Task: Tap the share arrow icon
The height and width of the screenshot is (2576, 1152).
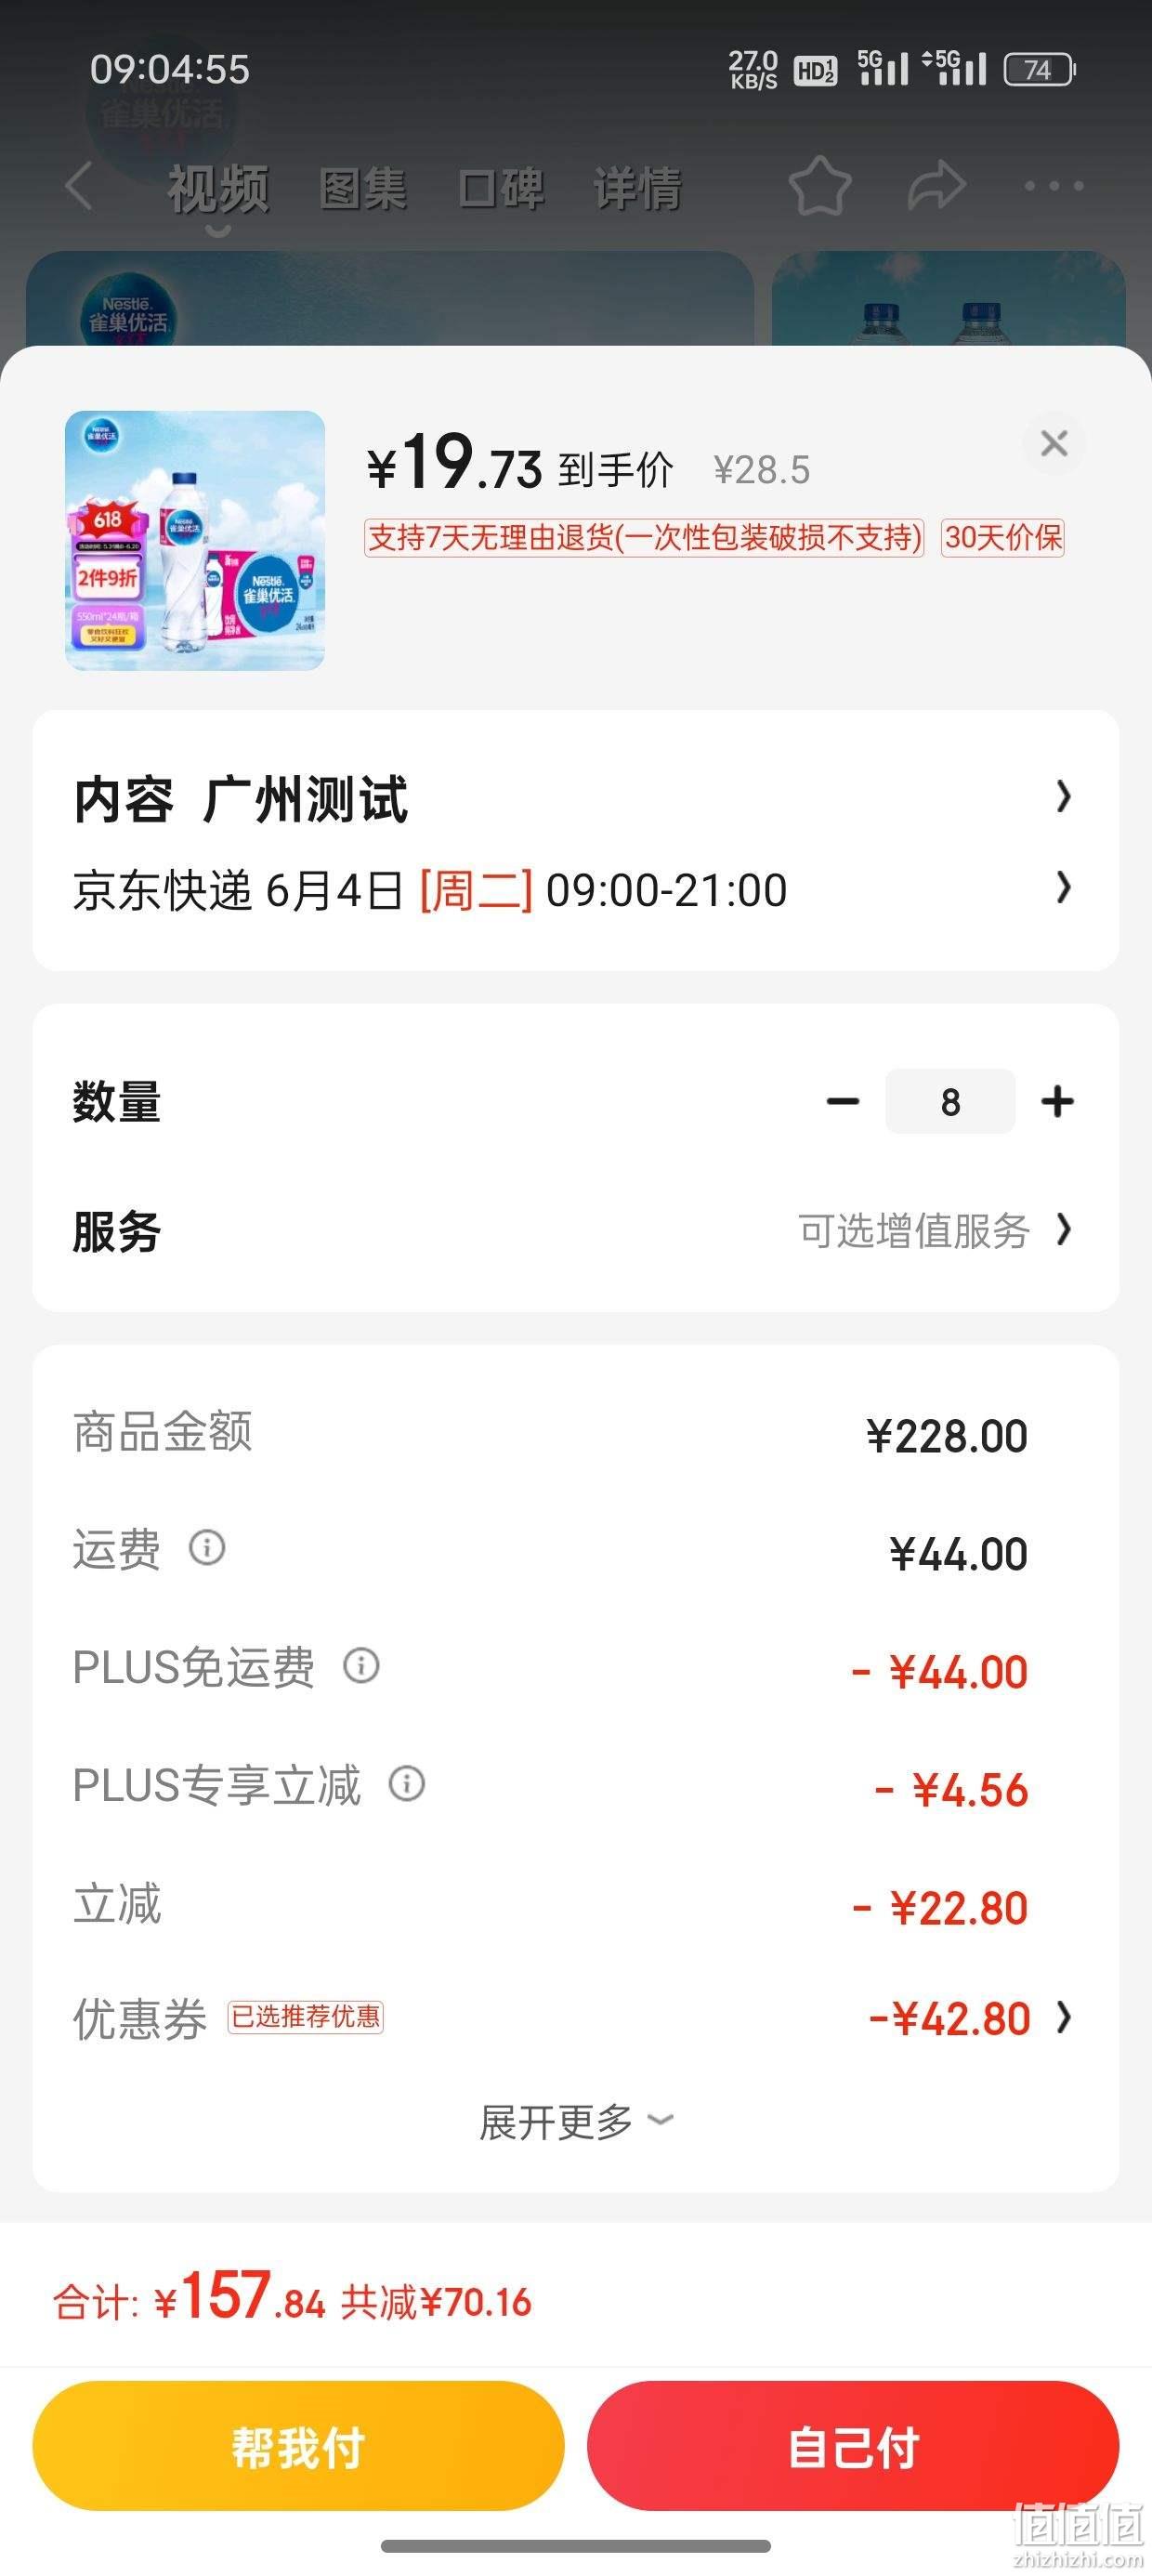Action: point(936,186)
